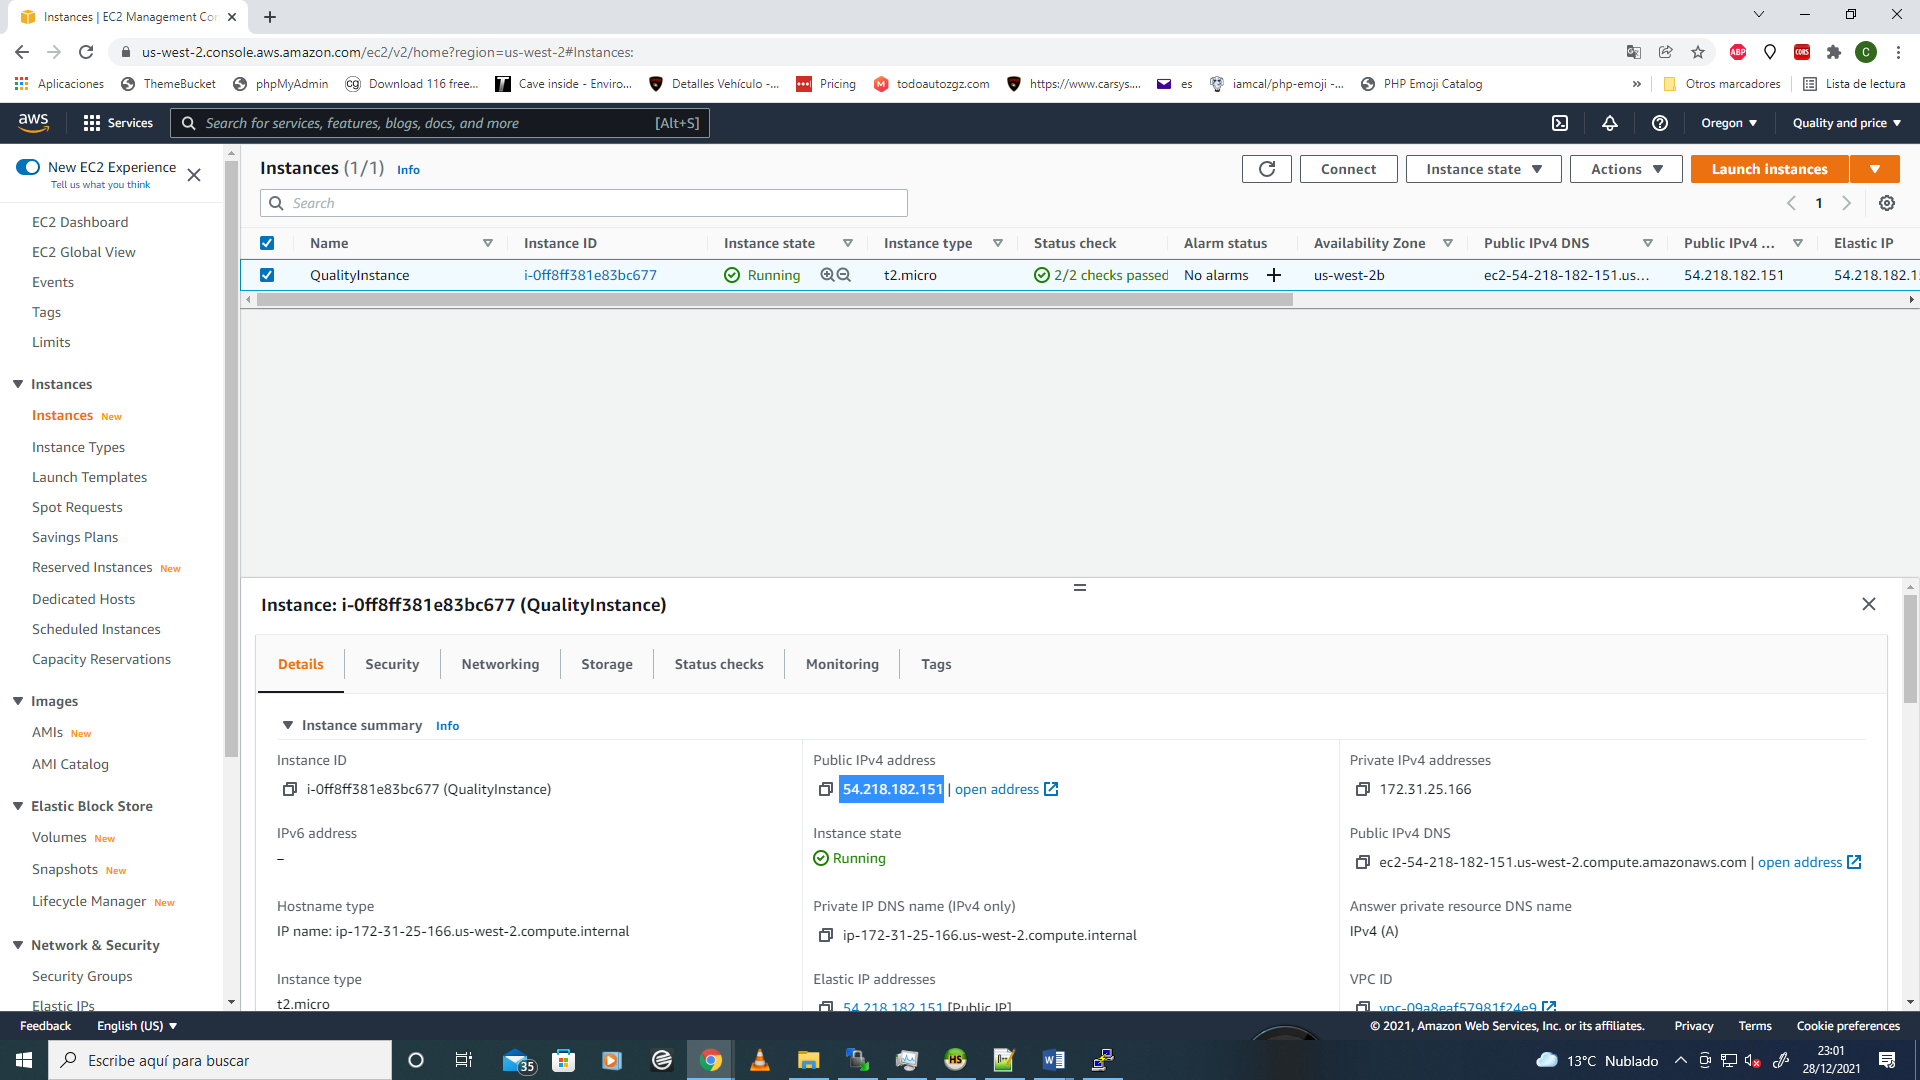
Task: Click the zoom-in filter icon beside Running
Action: point(827,275)
